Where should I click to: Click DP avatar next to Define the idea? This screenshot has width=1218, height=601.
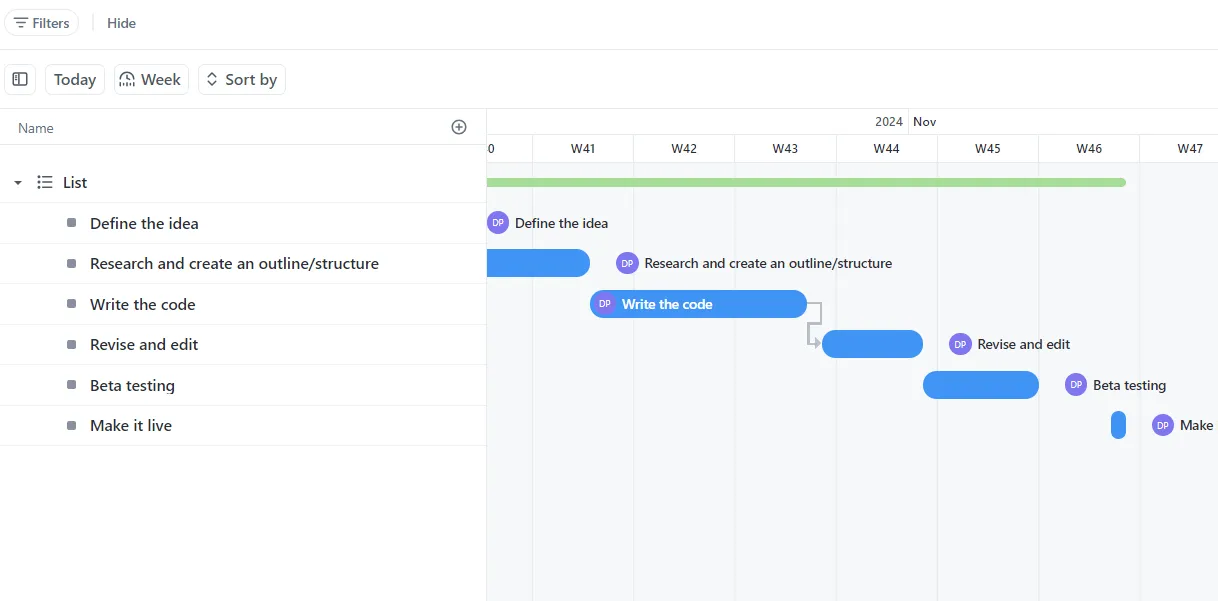tap(498, 223)
